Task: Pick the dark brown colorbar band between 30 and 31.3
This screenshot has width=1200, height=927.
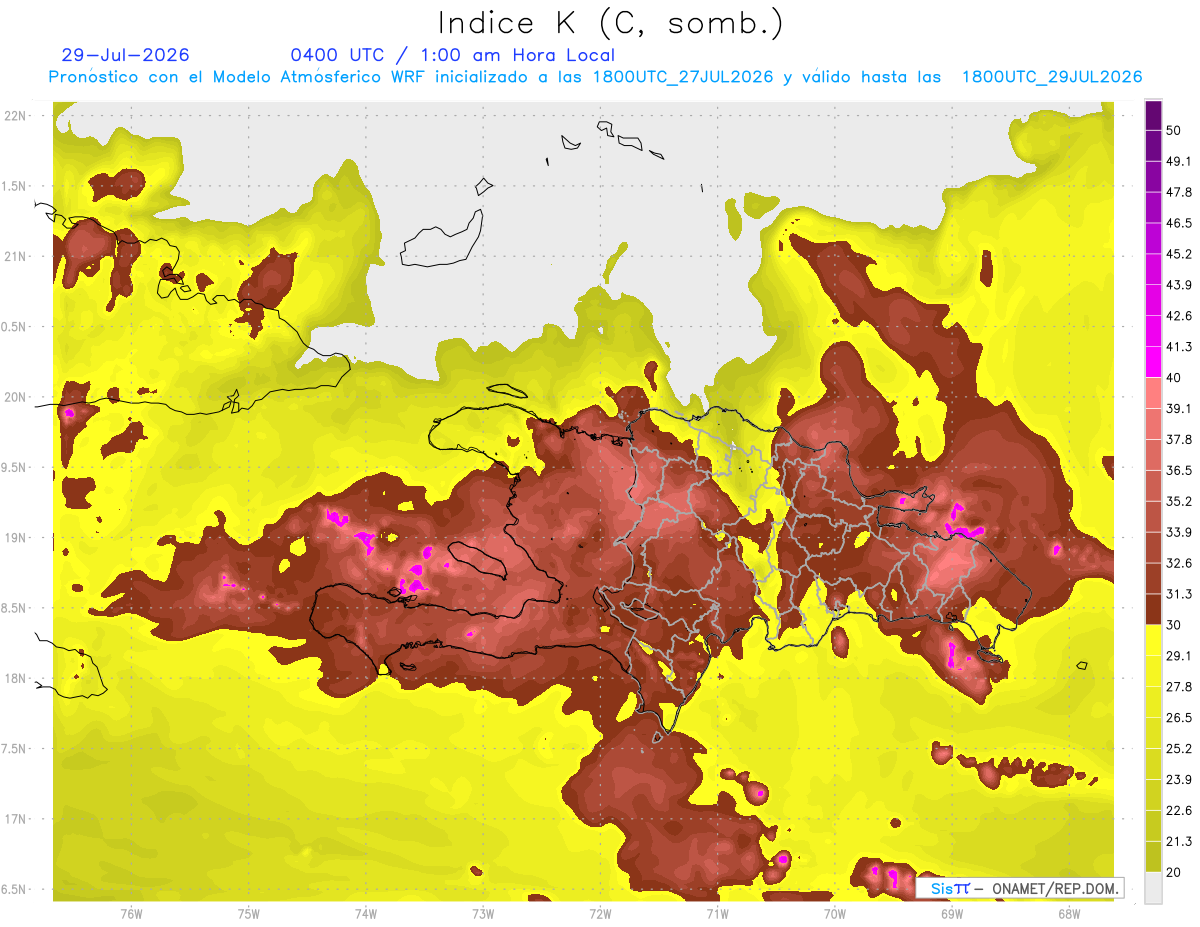Action: [x=1153, y=609]
